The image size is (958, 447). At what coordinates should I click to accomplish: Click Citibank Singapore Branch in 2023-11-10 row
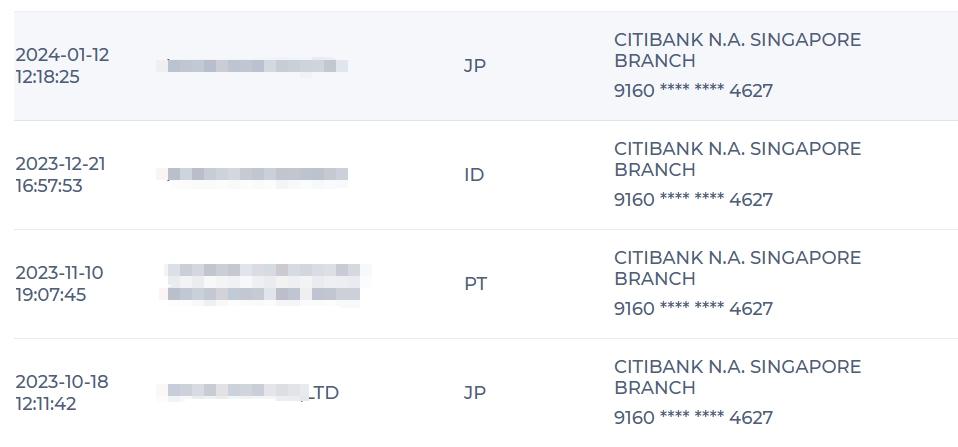point(737,268)
